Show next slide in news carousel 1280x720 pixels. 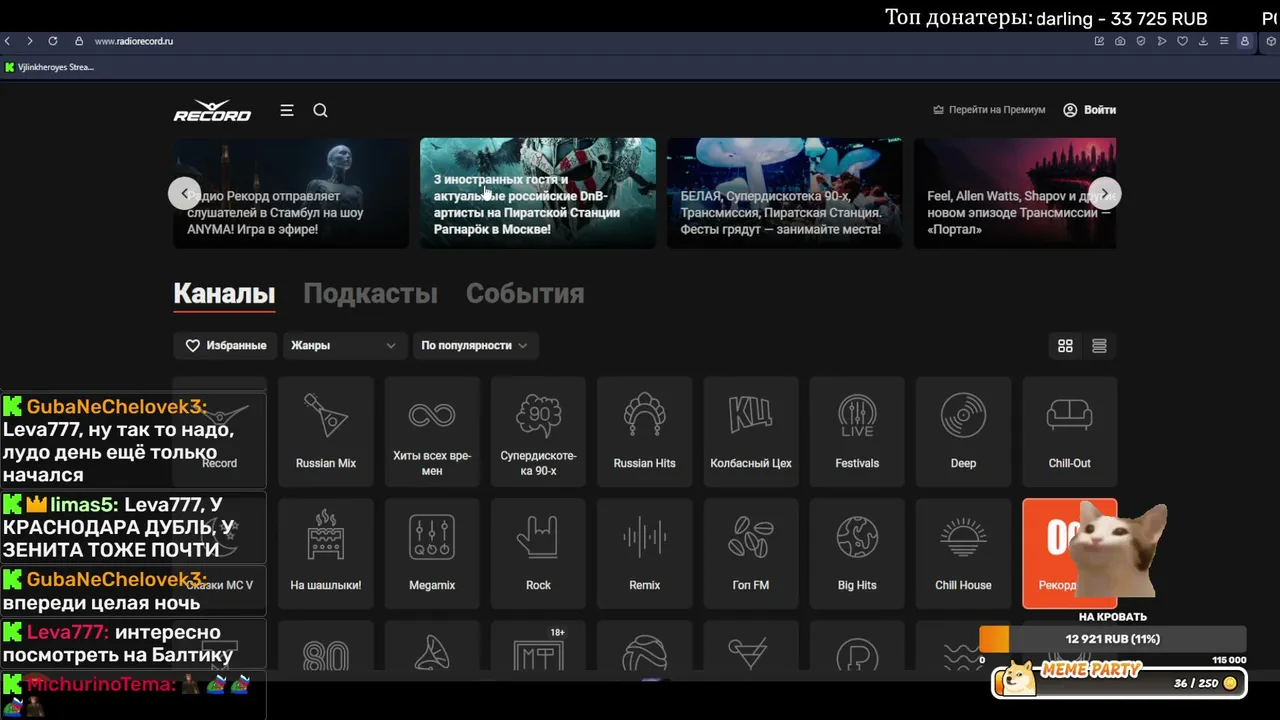pos(1105,193)
